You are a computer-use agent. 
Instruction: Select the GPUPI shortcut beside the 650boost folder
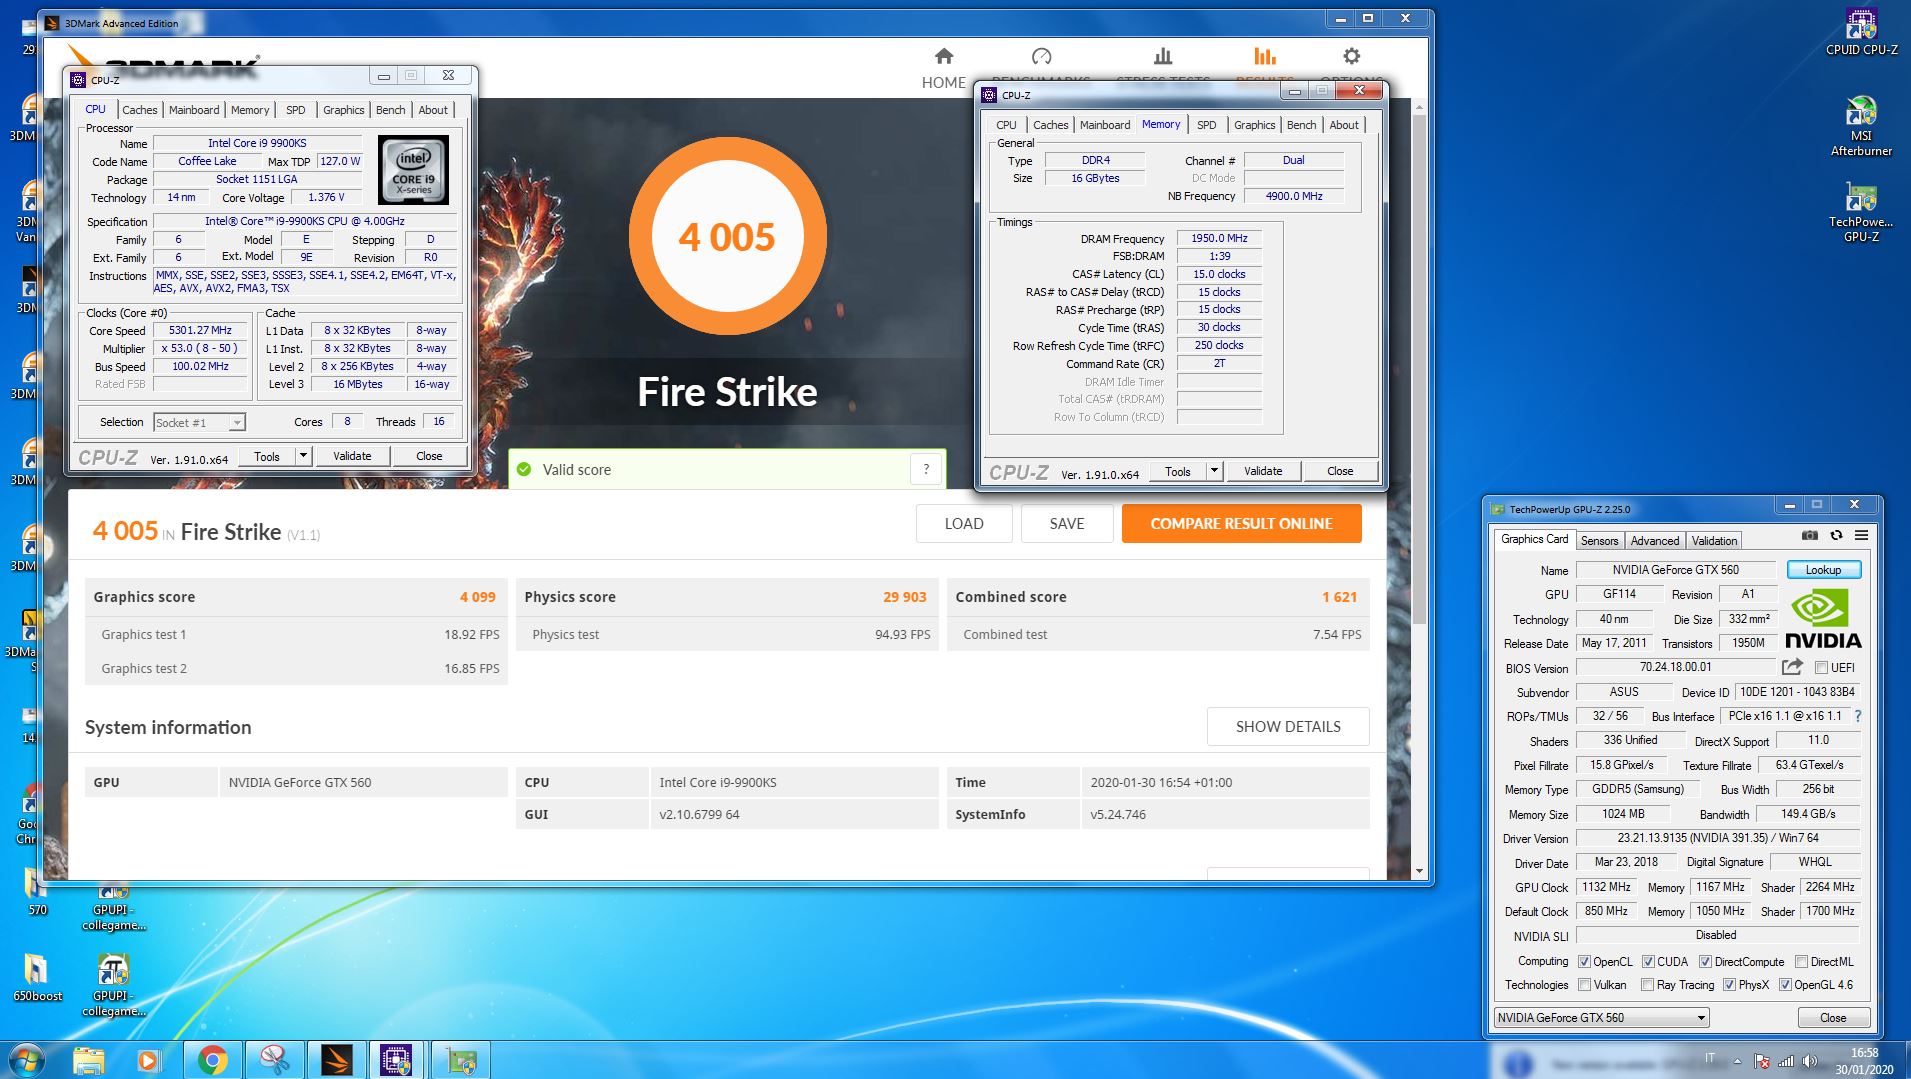click(x=113, y=984)
